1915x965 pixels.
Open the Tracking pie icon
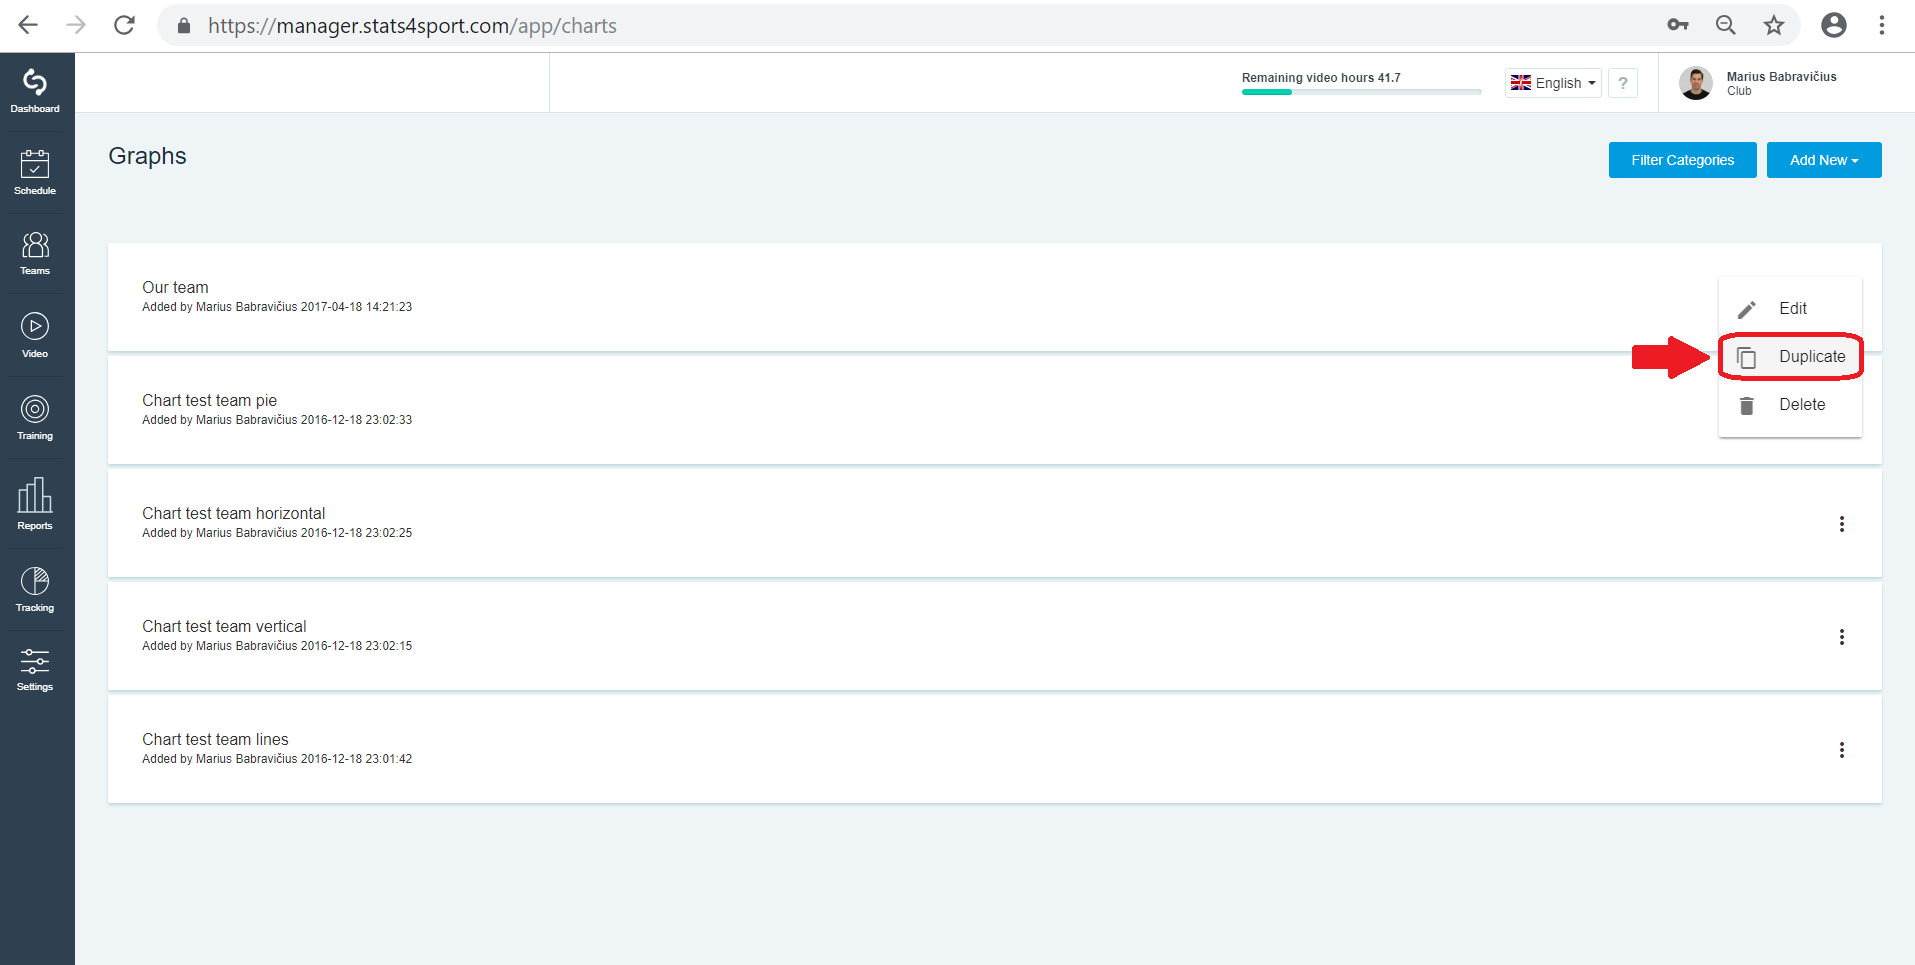35,589
